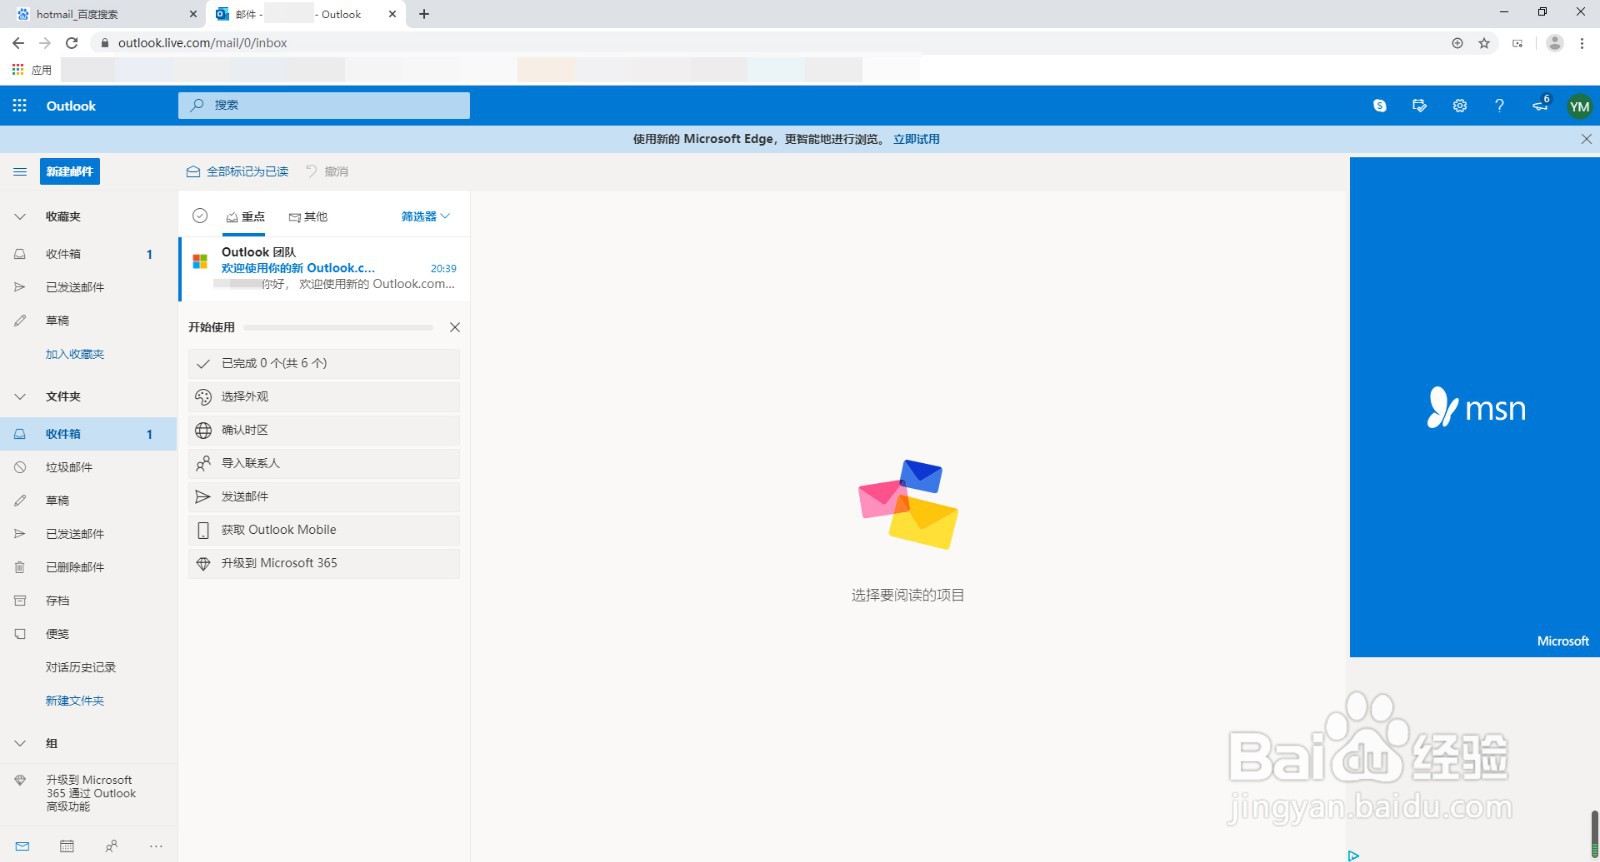Switch to 重点 focused tab
Image resolution: width=1600 pixels, height=862 pixels.
pos(246,217)
